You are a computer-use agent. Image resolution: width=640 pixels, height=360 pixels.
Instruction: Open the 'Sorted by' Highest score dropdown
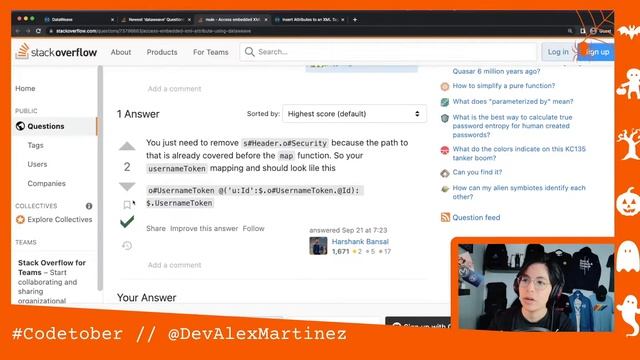[x=354, y=114]
